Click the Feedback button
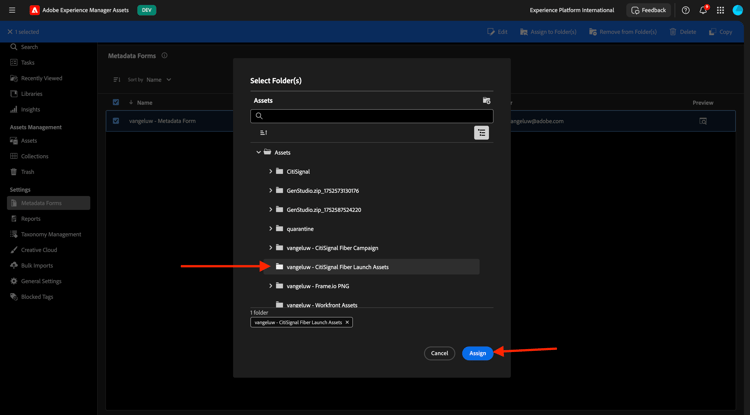Screen dimensions: 750x415 [648, 10]
